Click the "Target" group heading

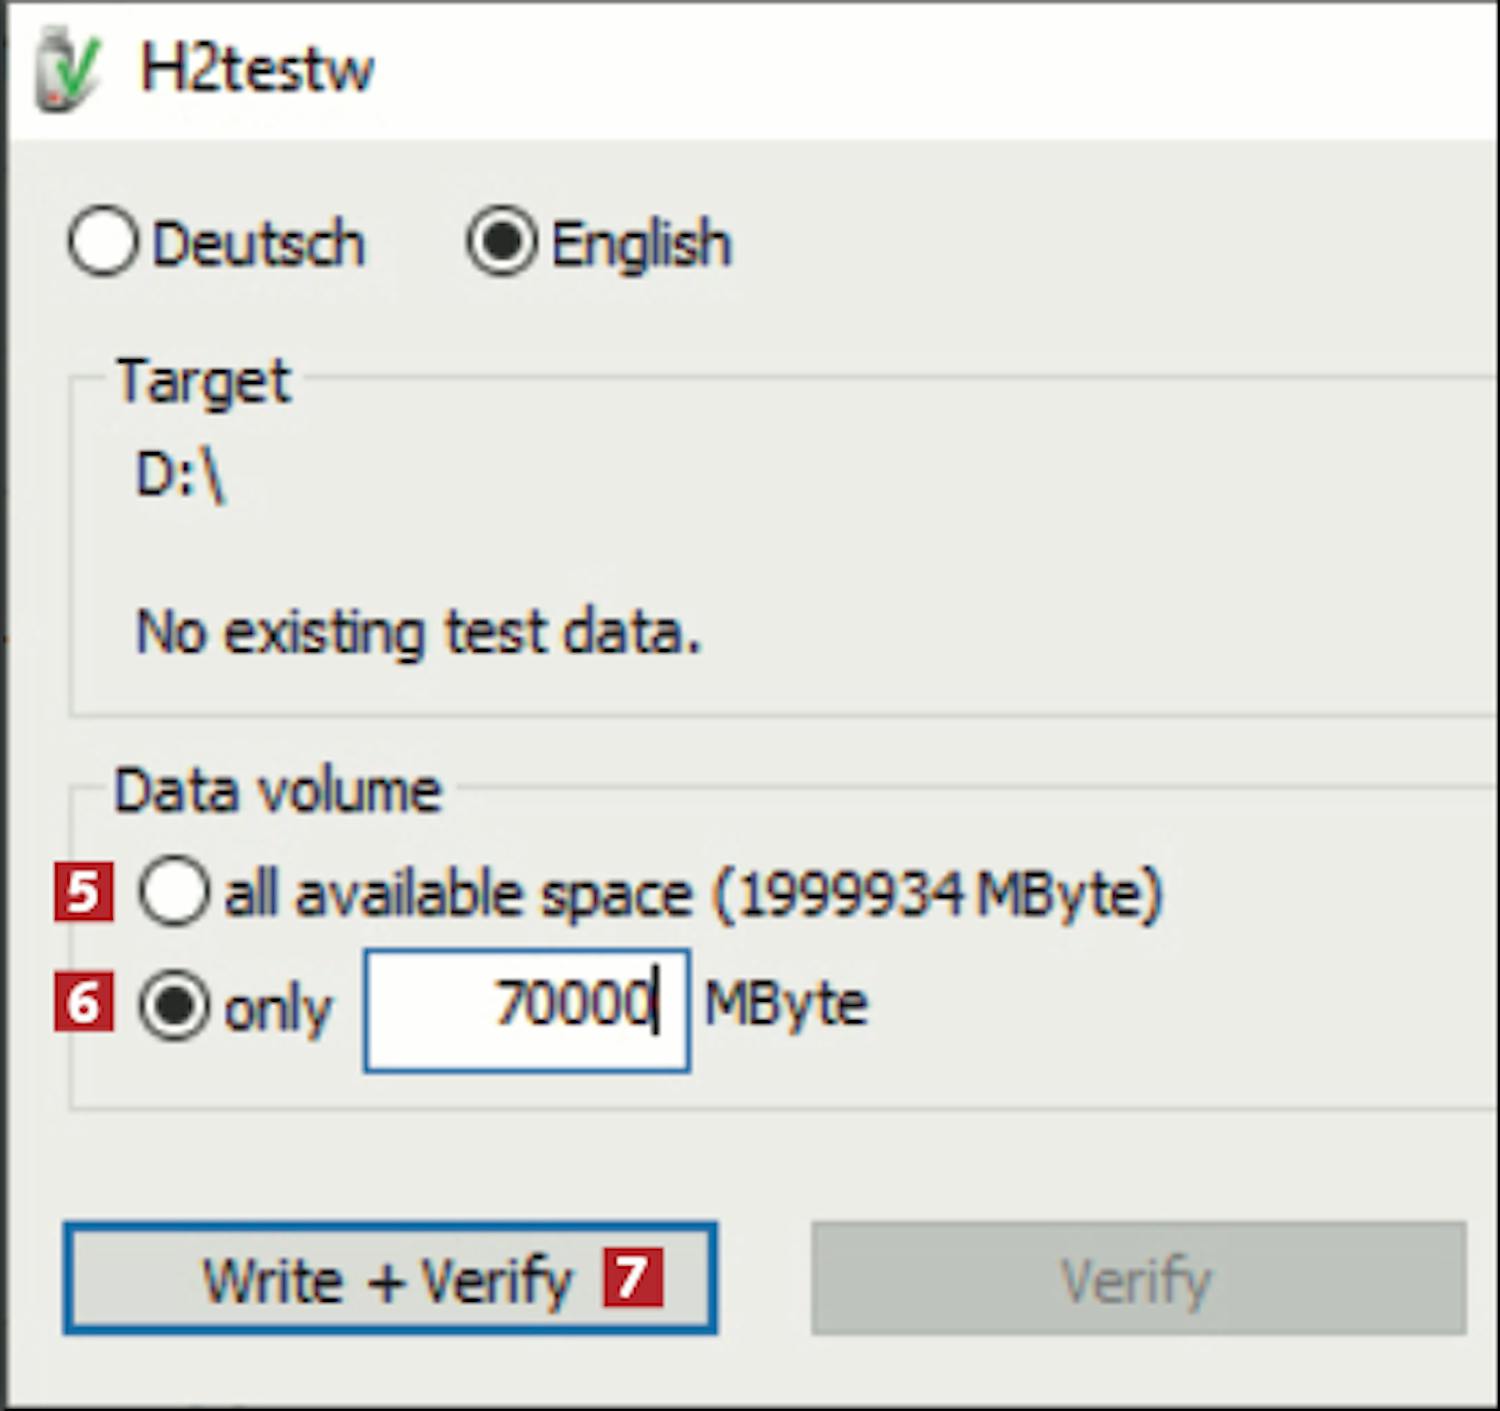point(204,382)
